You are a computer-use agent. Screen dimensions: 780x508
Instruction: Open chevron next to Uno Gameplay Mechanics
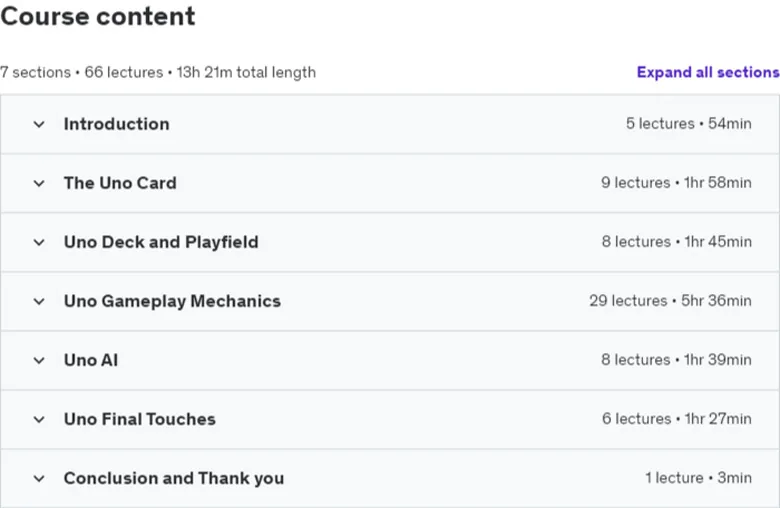click(x=39, y=302)
